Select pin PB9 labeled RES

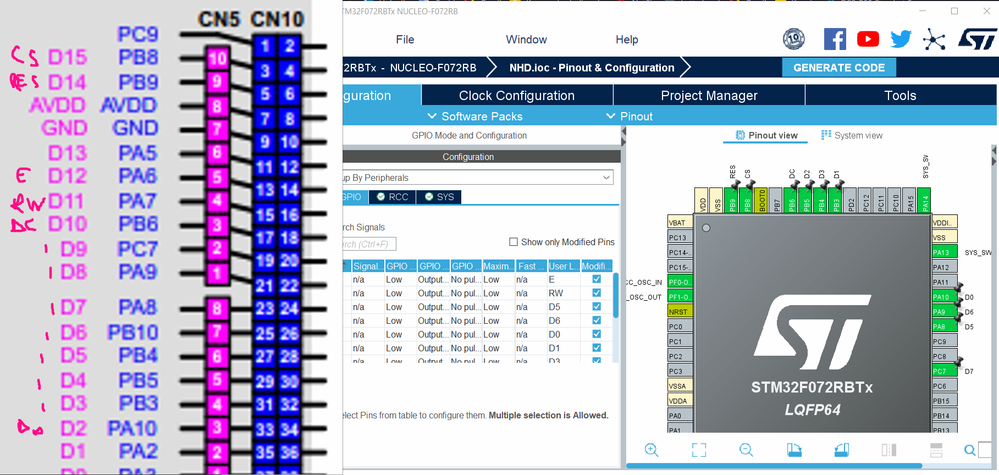[732, 202]
